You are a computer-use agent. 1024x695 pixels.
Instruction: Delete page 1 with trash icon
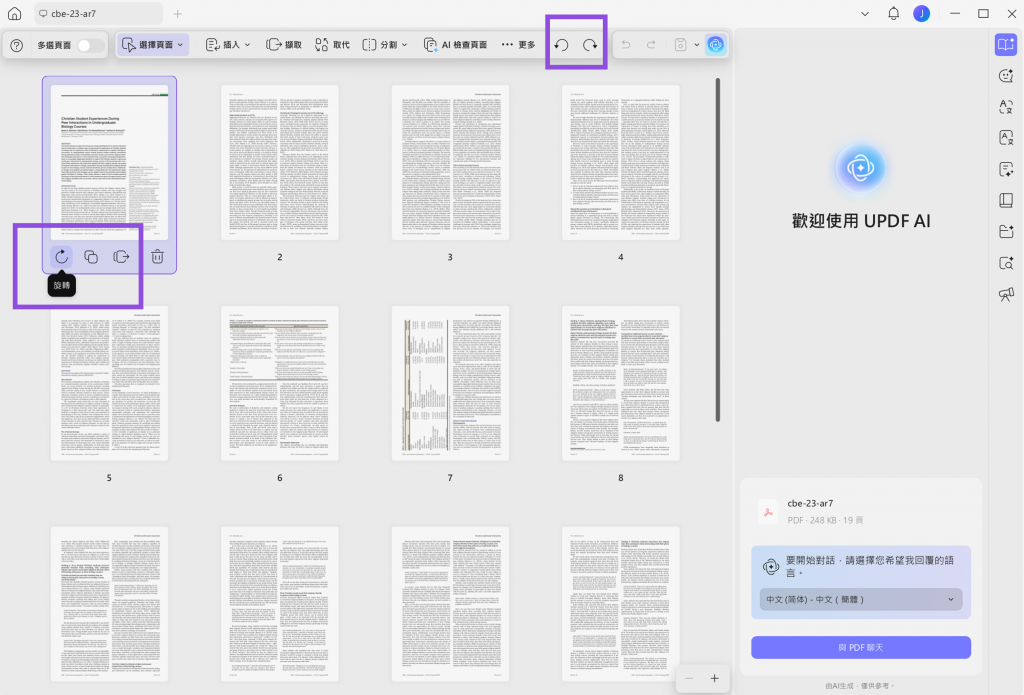157,257
